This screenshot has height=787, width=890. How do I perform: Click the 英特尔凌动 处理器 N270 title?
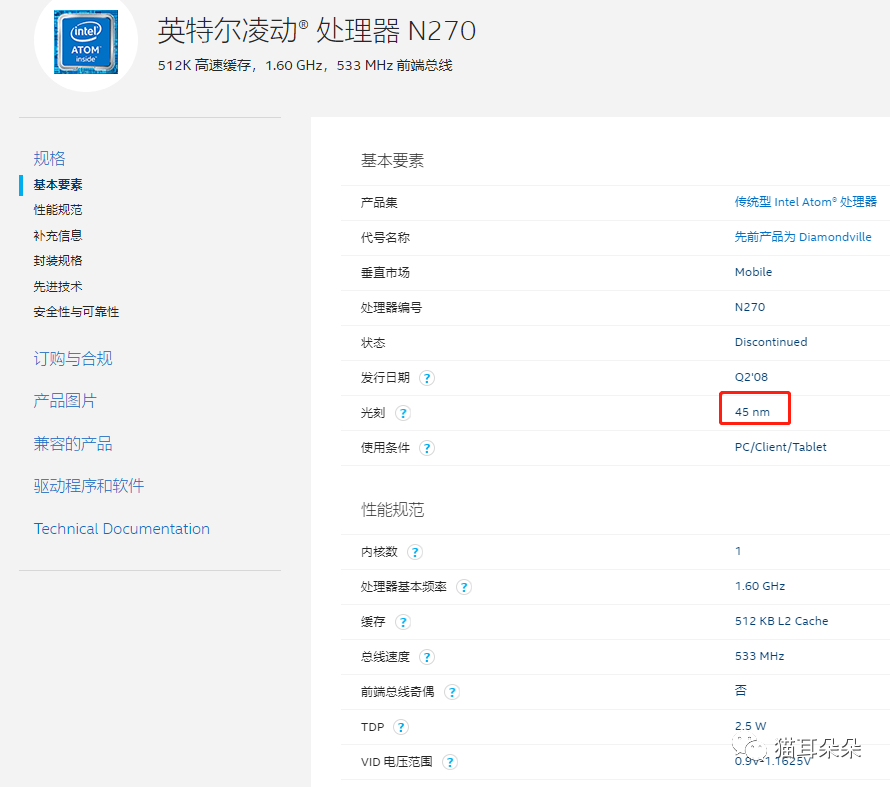317,31
